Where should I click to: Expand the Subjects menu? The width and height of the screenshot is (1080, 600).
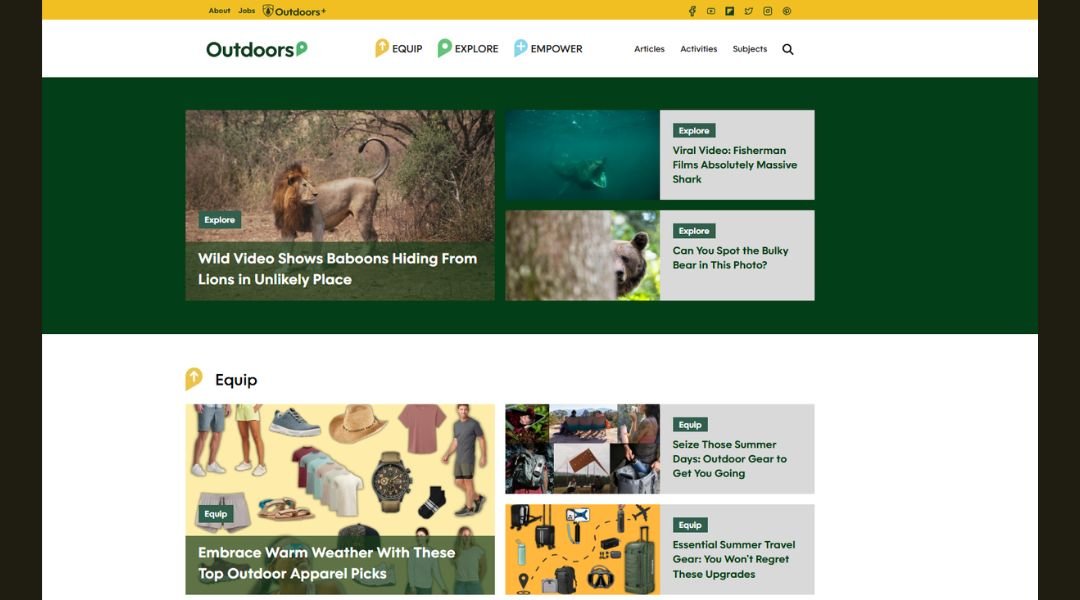tap(749, 49)
